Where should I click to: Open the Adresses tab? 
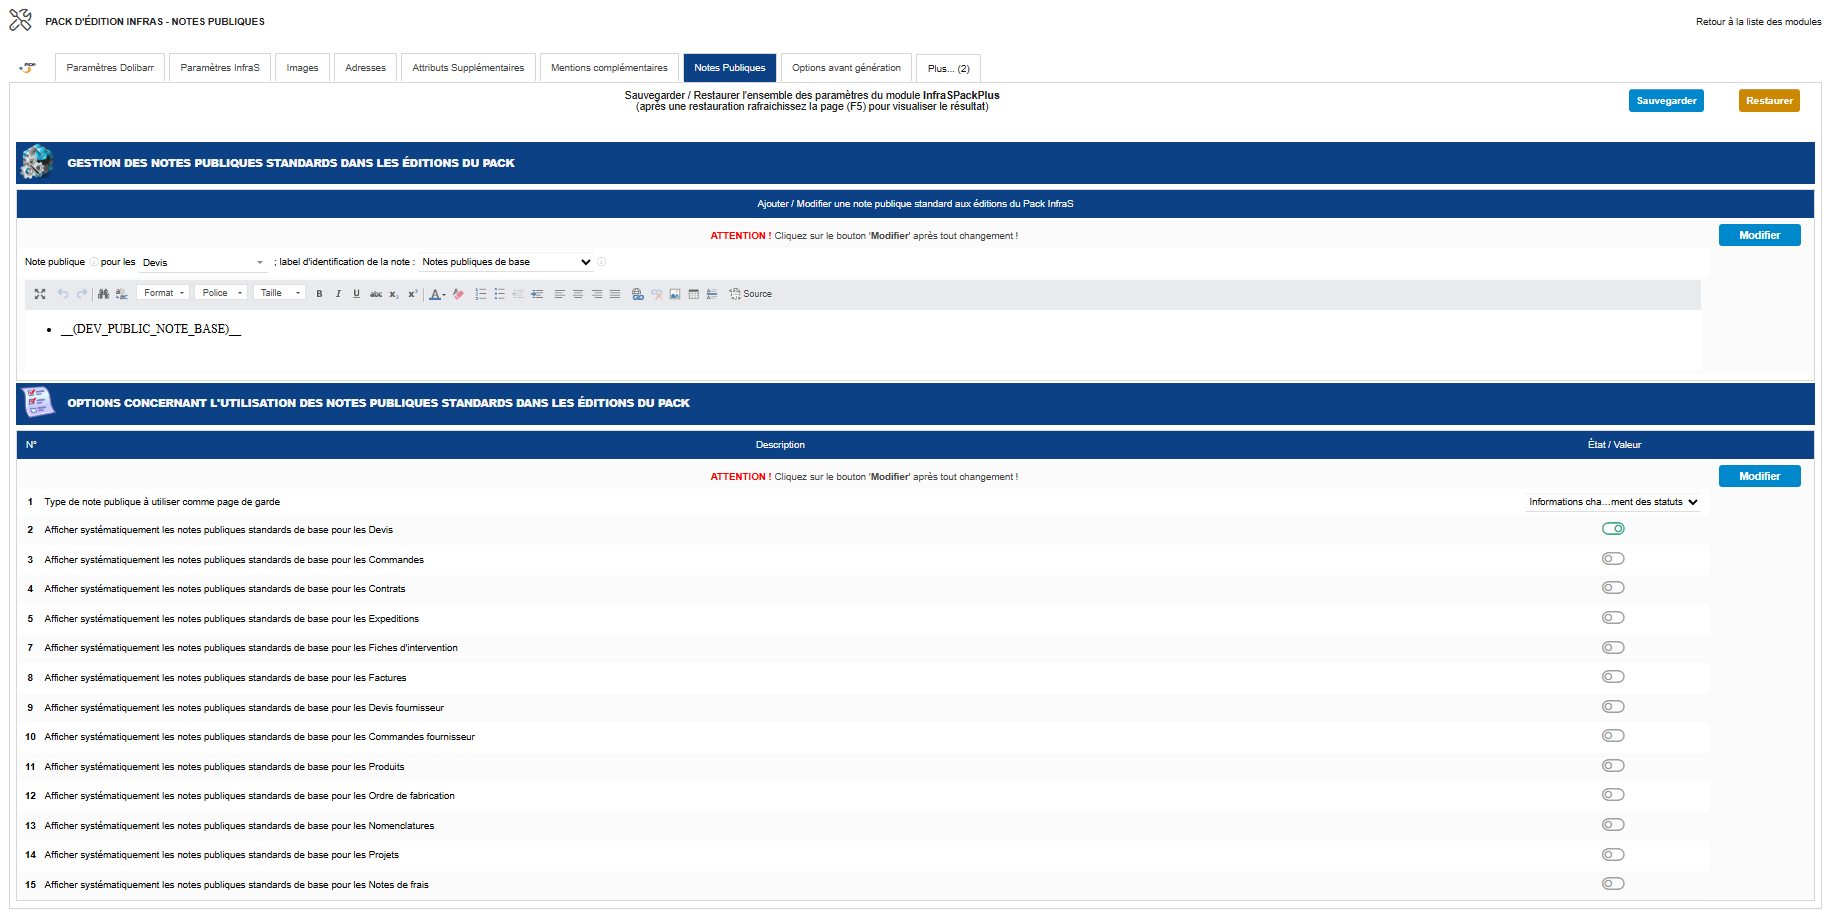tap(365, 68)
